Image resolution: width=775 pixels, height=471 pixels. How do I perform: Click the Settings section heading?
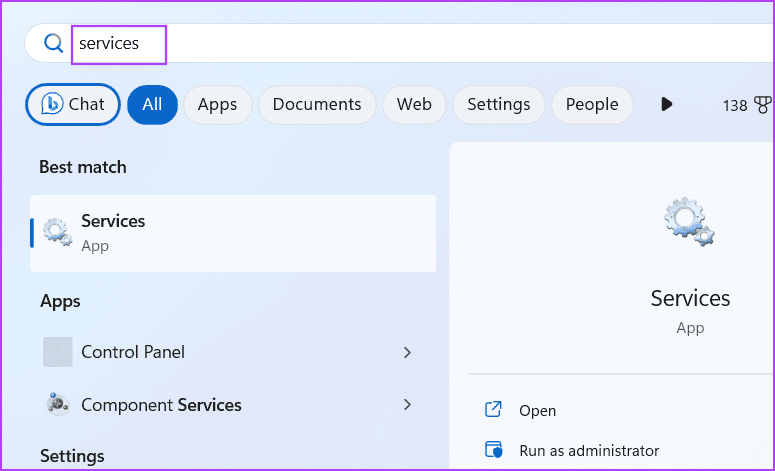point(72,456)
